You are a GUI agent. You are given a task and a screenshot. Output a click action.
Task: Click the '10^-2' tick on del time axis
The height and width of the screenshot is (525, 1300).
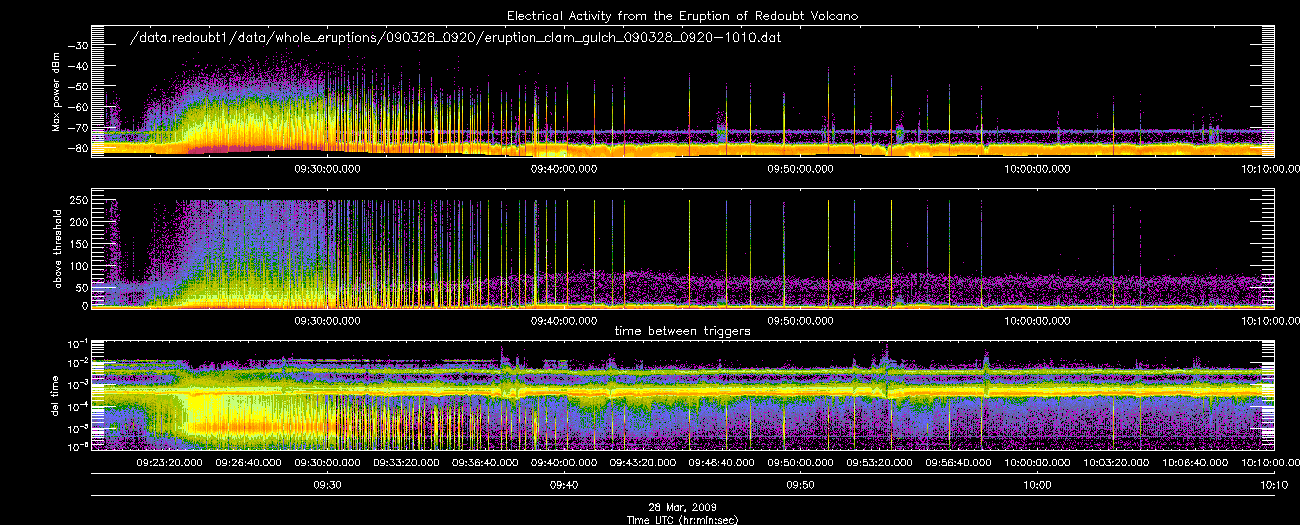(79, 363)
